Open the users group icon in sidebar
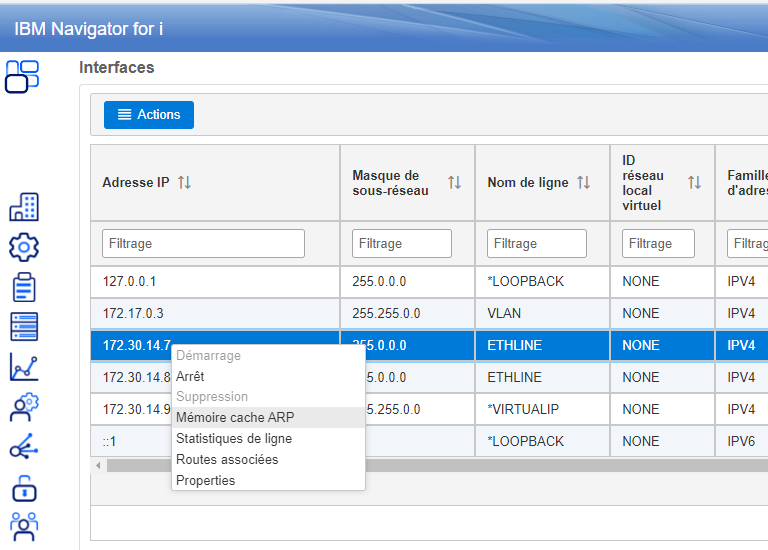This screenshot has width=768, height=550. (24, 526)
